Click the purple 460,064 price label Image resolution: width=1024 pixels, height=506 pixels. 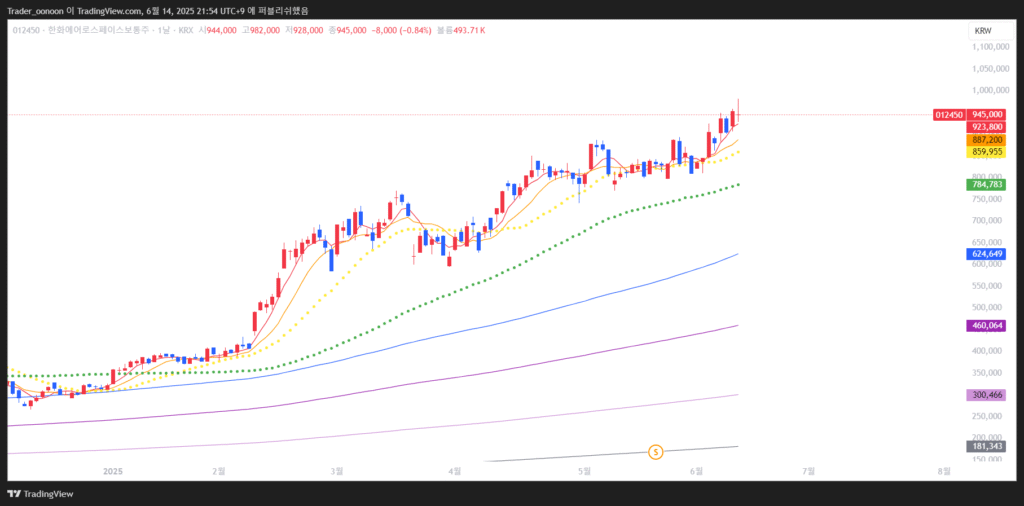point(987,325)
